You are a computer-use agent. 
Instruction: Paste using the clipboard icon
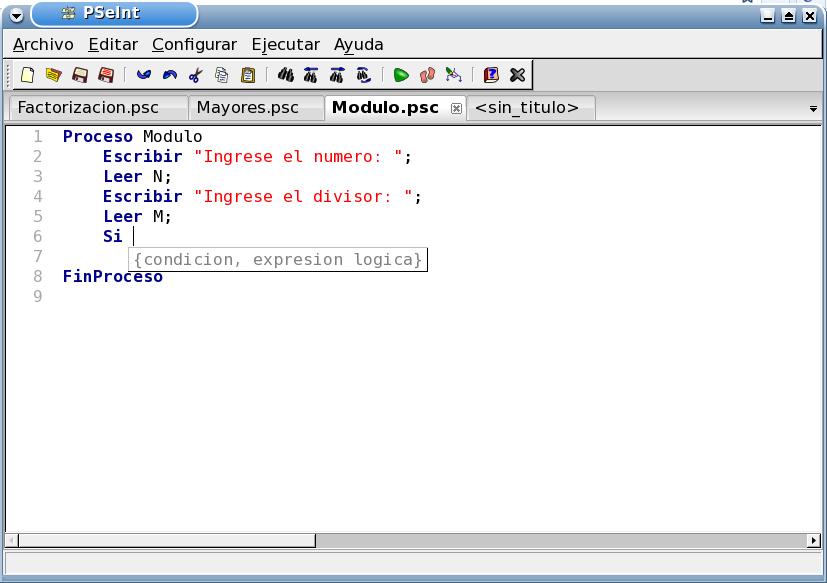click(248, 75)
